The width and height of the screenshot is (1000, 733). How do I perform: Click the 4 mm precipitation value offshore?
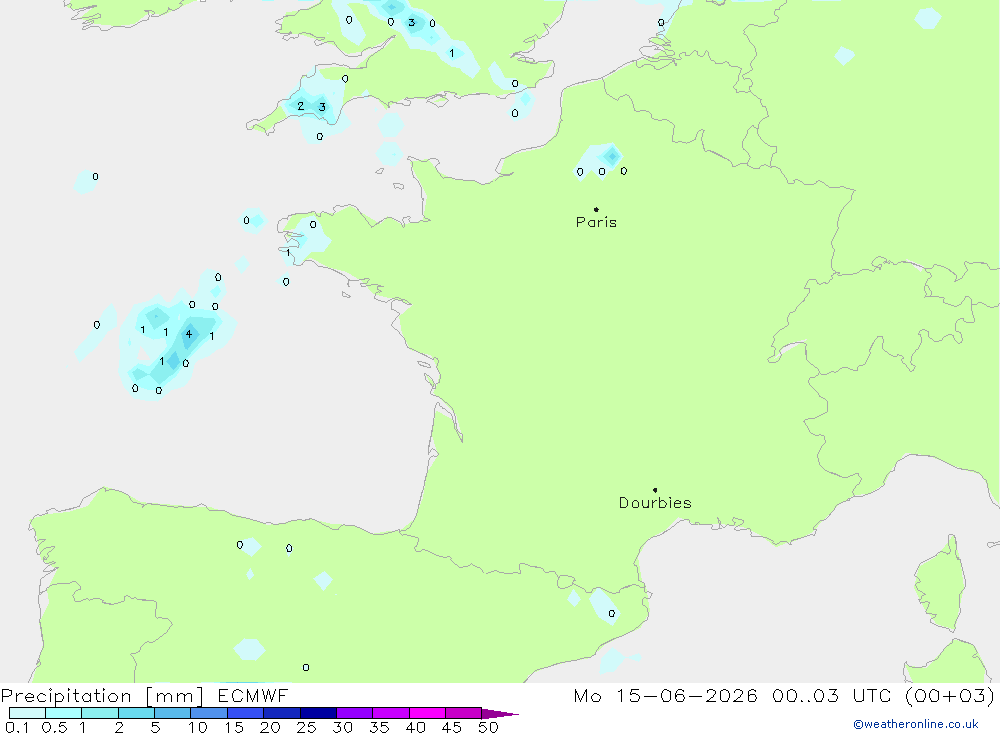tap(189, 334)
